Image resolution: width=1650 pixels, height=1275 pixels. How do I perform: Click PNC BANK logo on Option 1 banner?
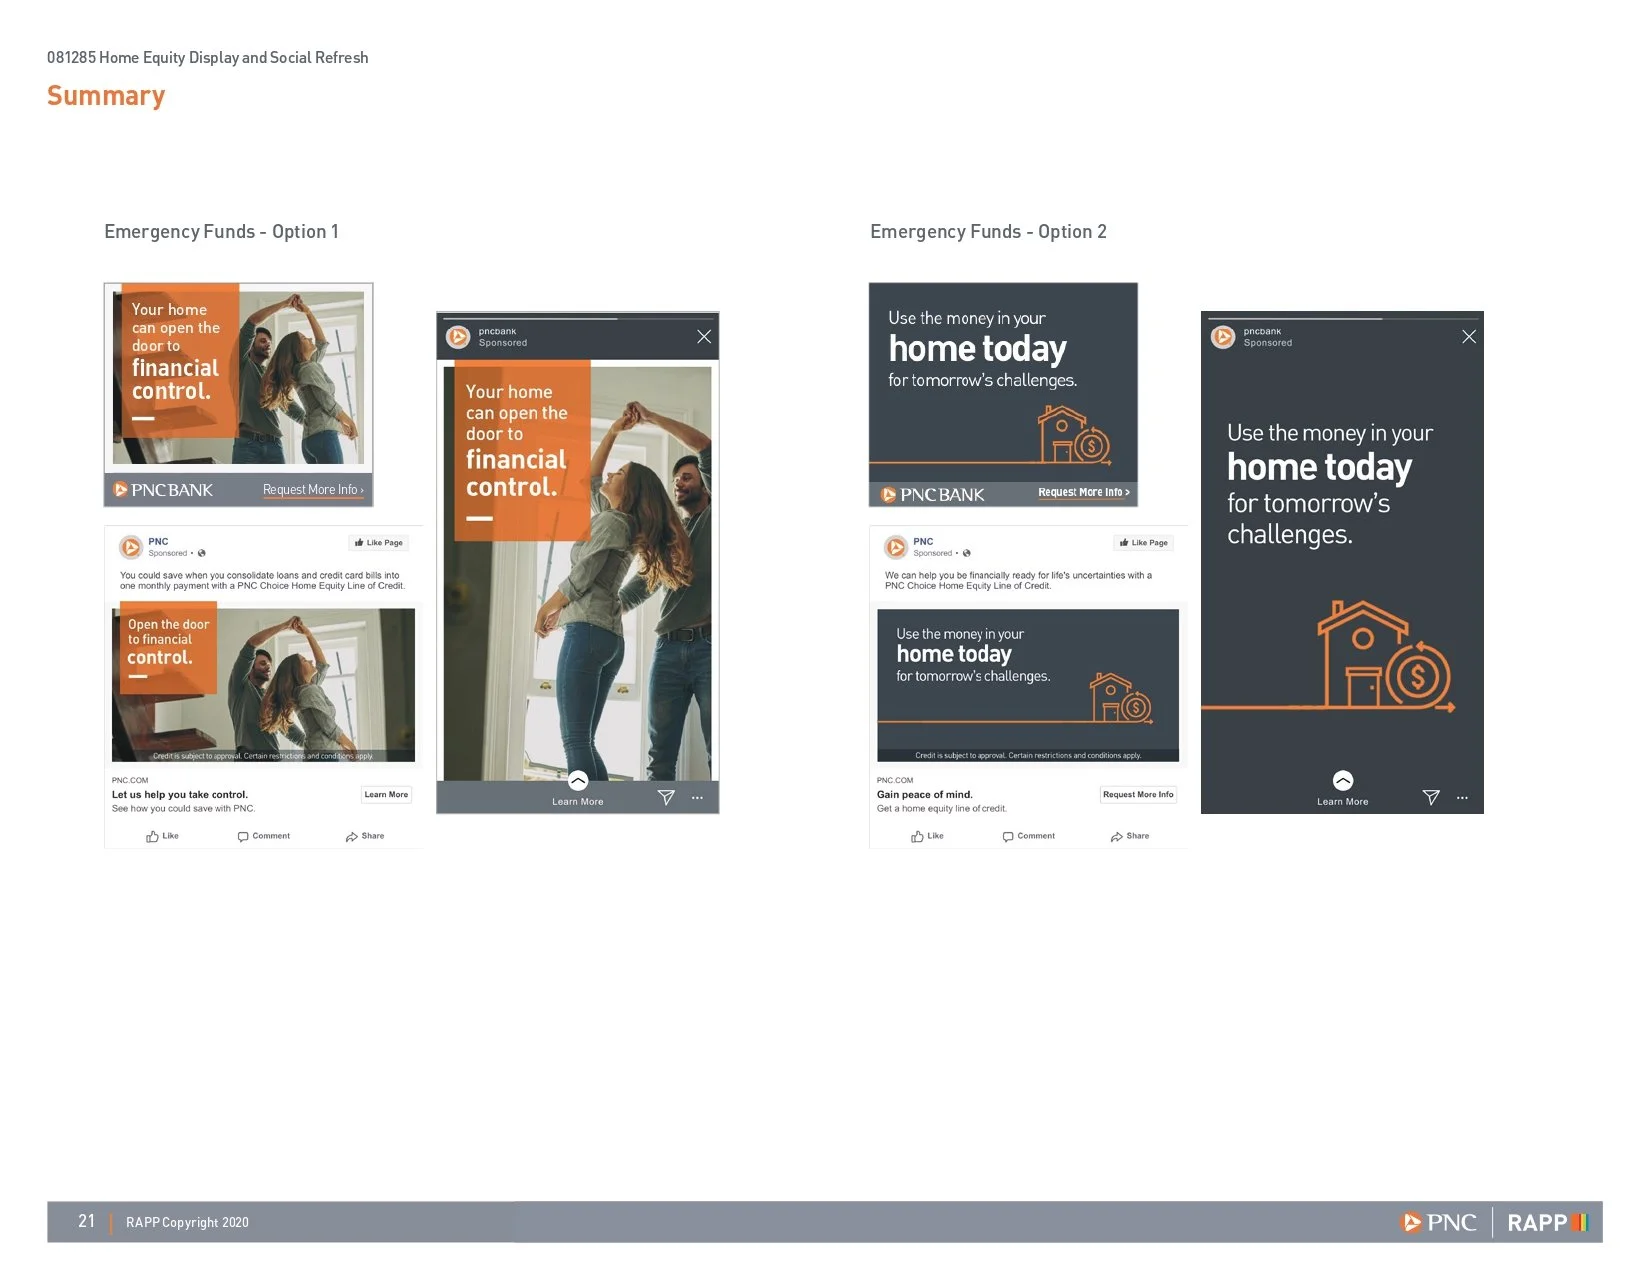(x=163, y=490)
